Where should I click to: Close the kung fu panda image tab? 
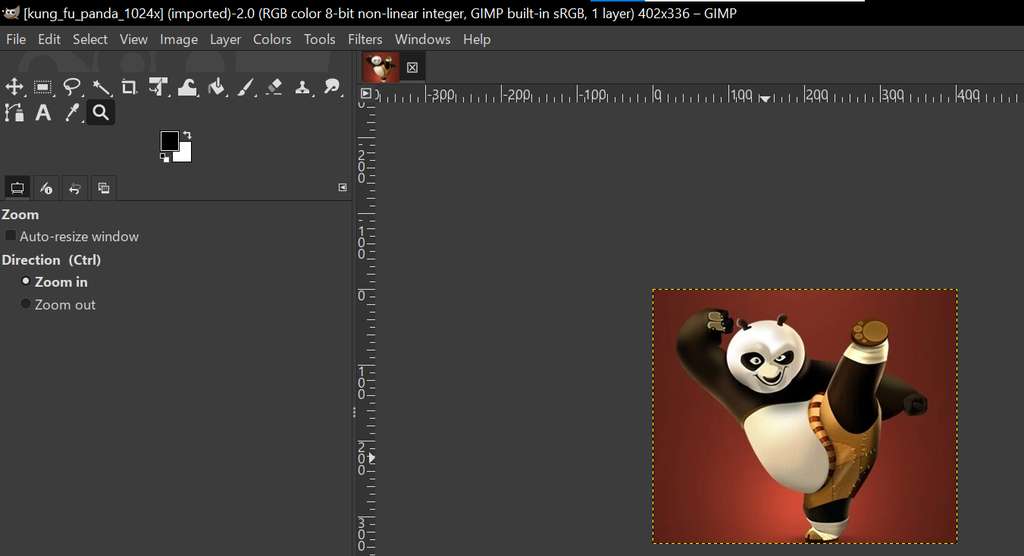coord(412,67)
